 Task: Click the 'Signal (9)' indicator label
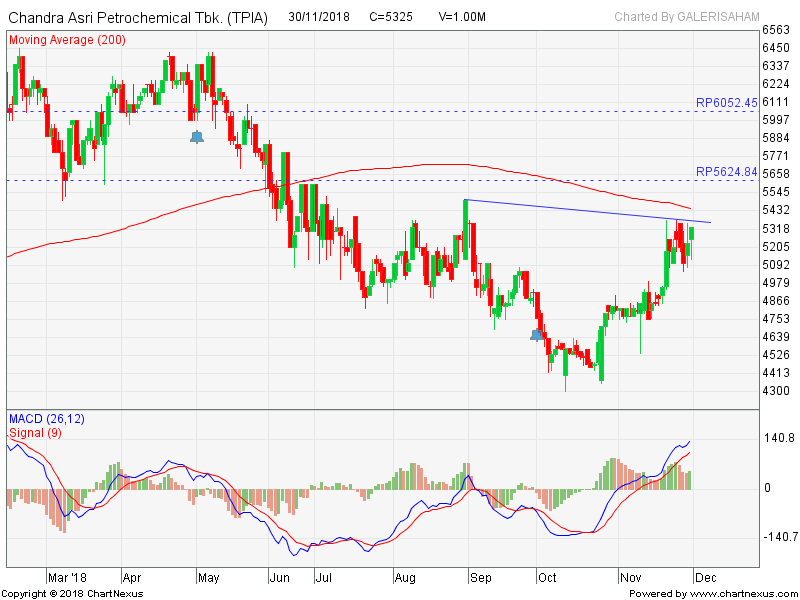coord(35,433)
